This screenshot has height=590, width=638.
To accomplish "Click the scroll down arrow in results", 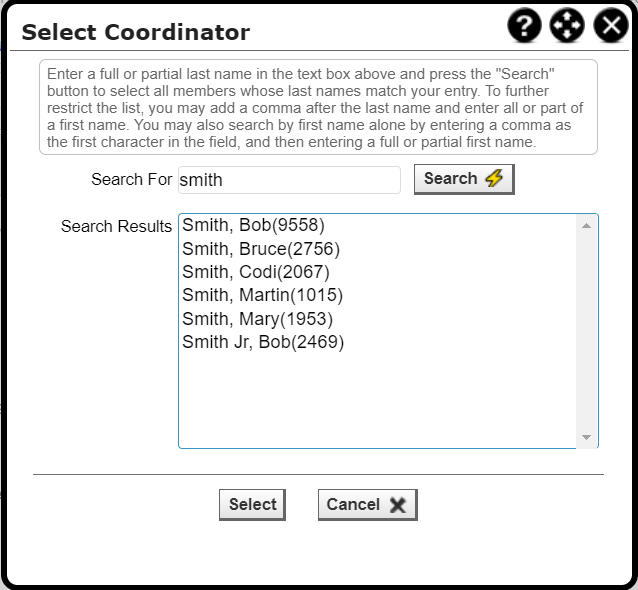I will [x=586, y=437].
